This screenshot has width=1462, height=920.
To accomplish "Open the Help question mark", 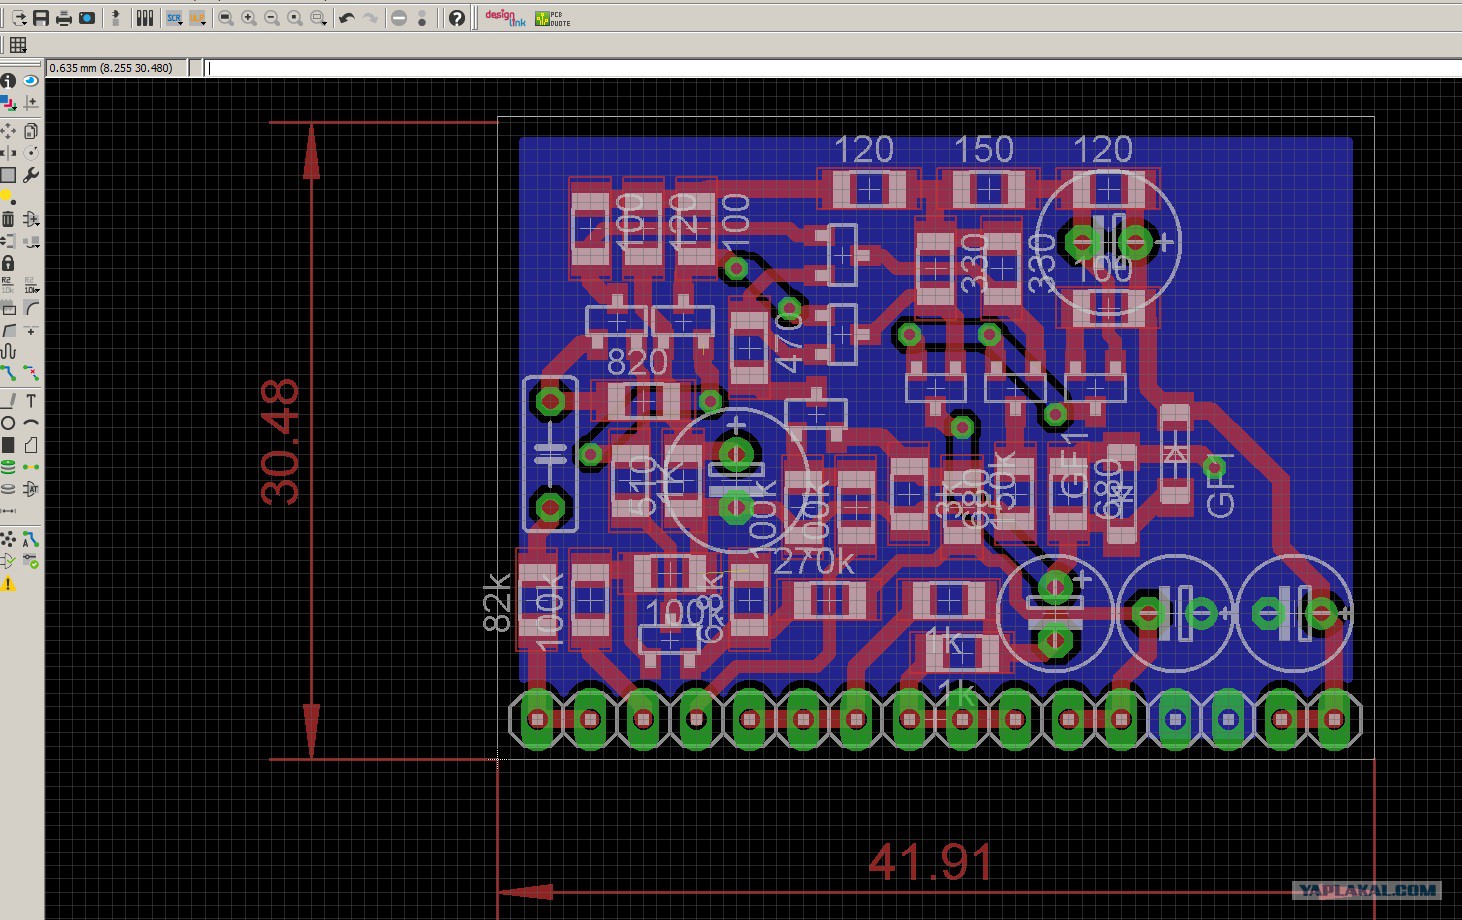I will (x=457, y=18).
